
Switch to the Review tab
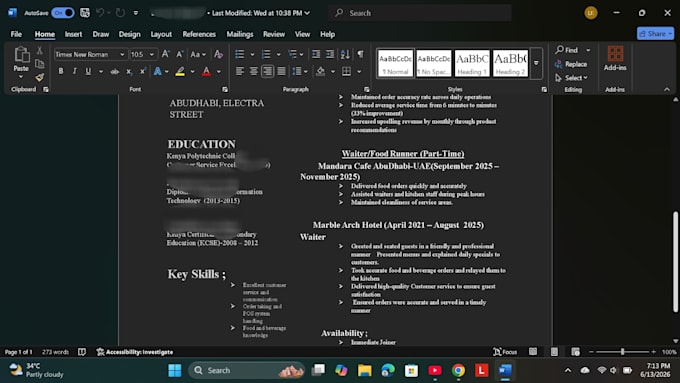click(274, 34)
